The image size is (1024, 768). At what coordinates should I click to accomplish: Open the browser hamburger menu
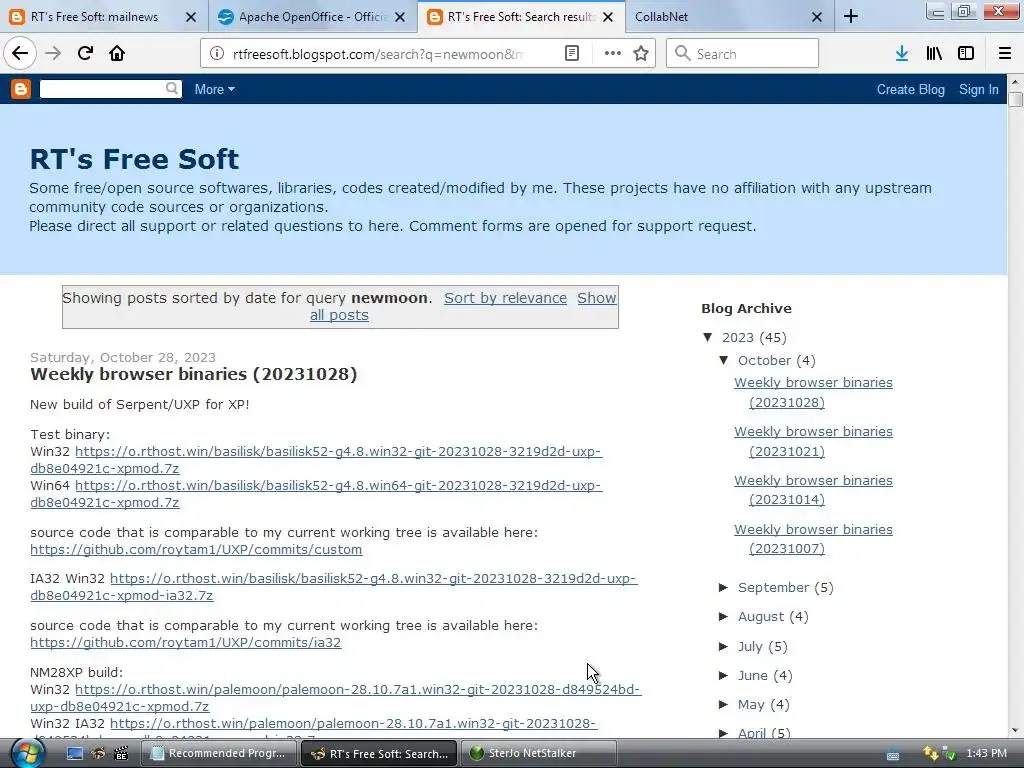tap(1005, 54)
